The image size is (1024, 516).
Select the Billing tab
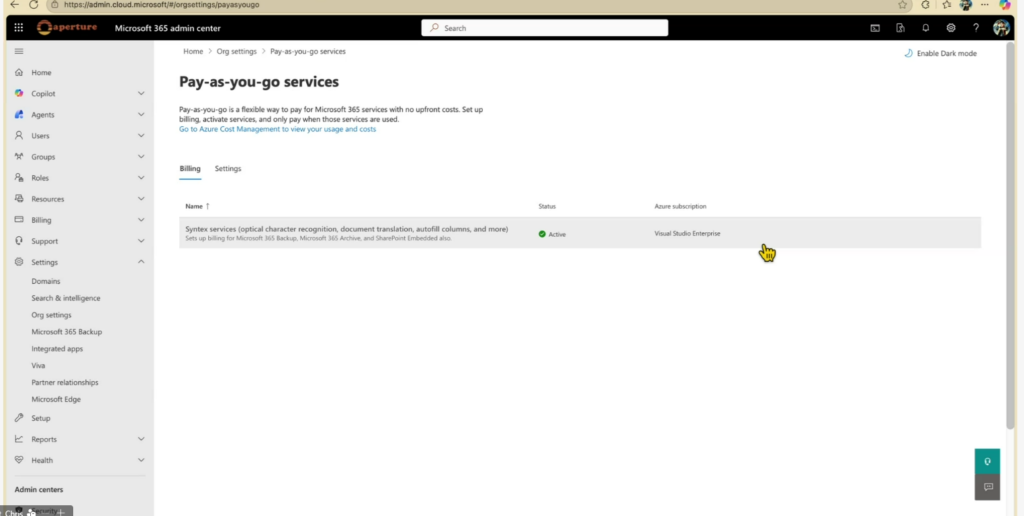click(x=190, y=169)
